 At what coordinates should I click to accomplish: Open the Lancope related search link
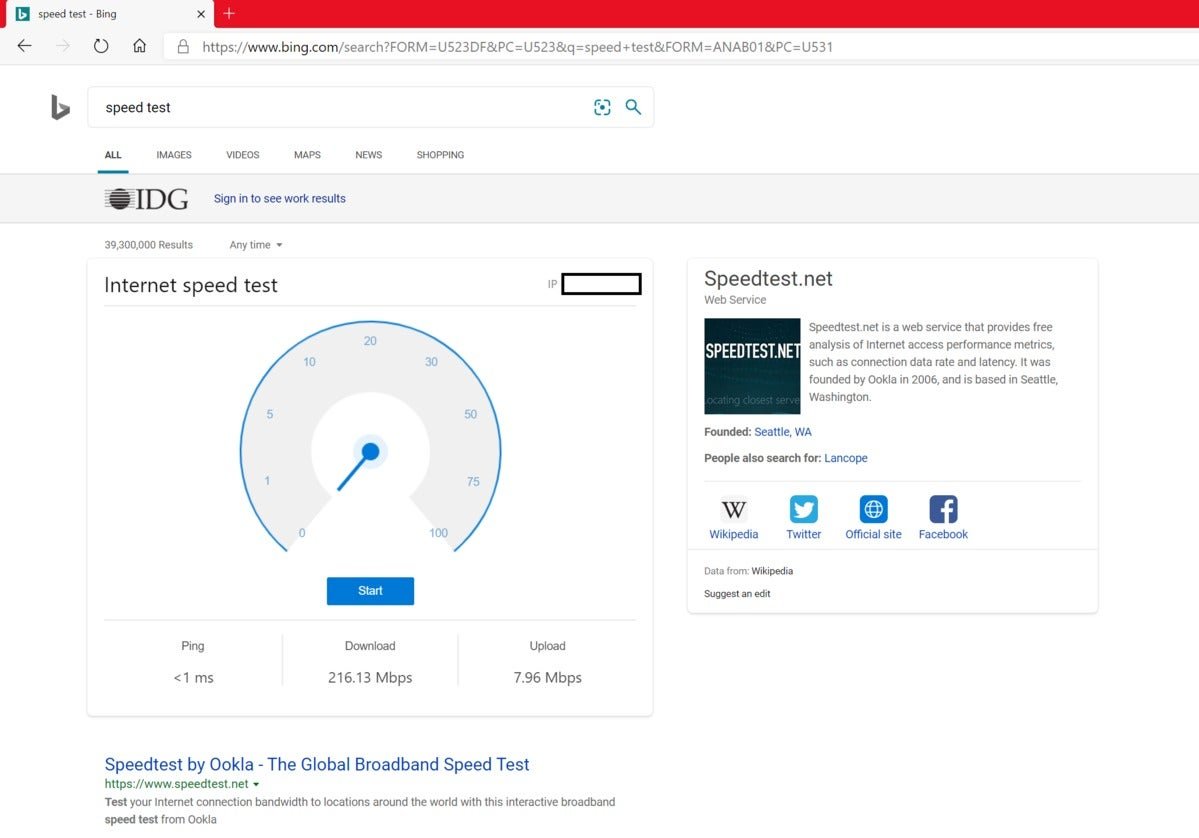846,458
